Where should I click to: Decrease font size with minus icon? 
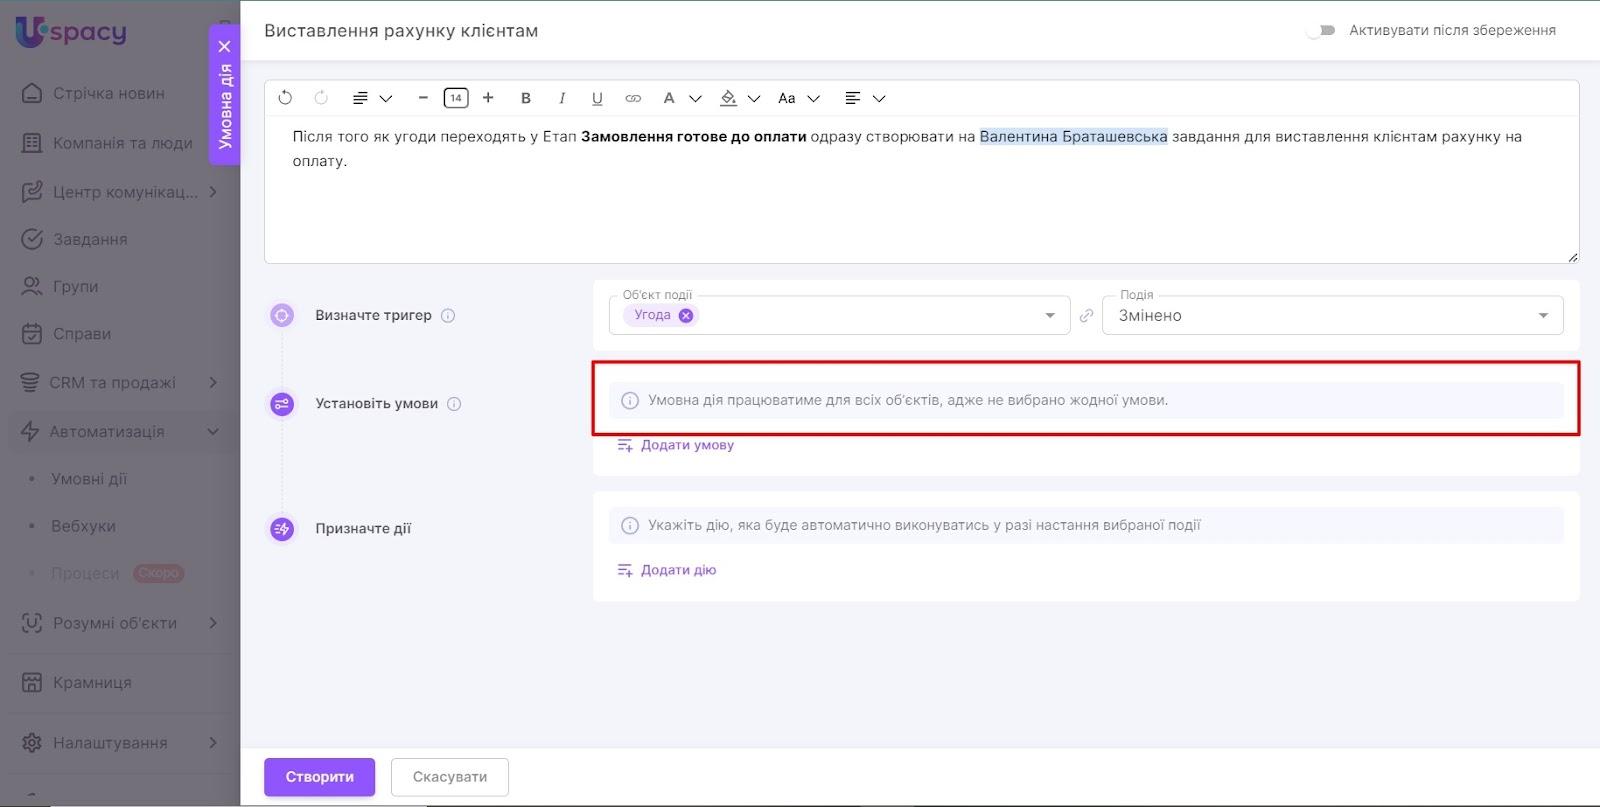[423, 98]
